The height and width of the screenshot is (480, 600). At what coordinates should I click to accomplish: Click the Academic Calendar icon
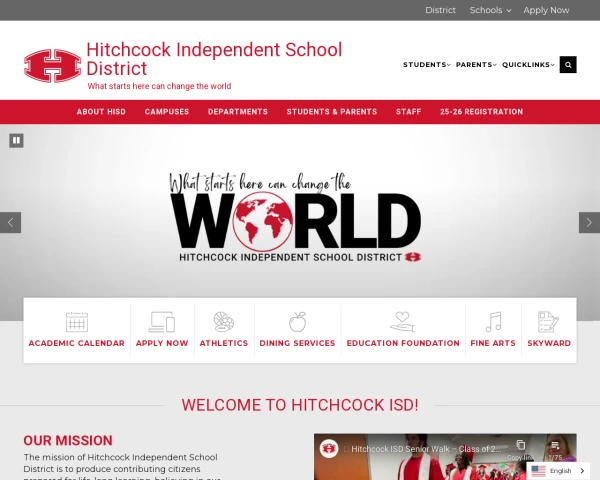[77, 322]
